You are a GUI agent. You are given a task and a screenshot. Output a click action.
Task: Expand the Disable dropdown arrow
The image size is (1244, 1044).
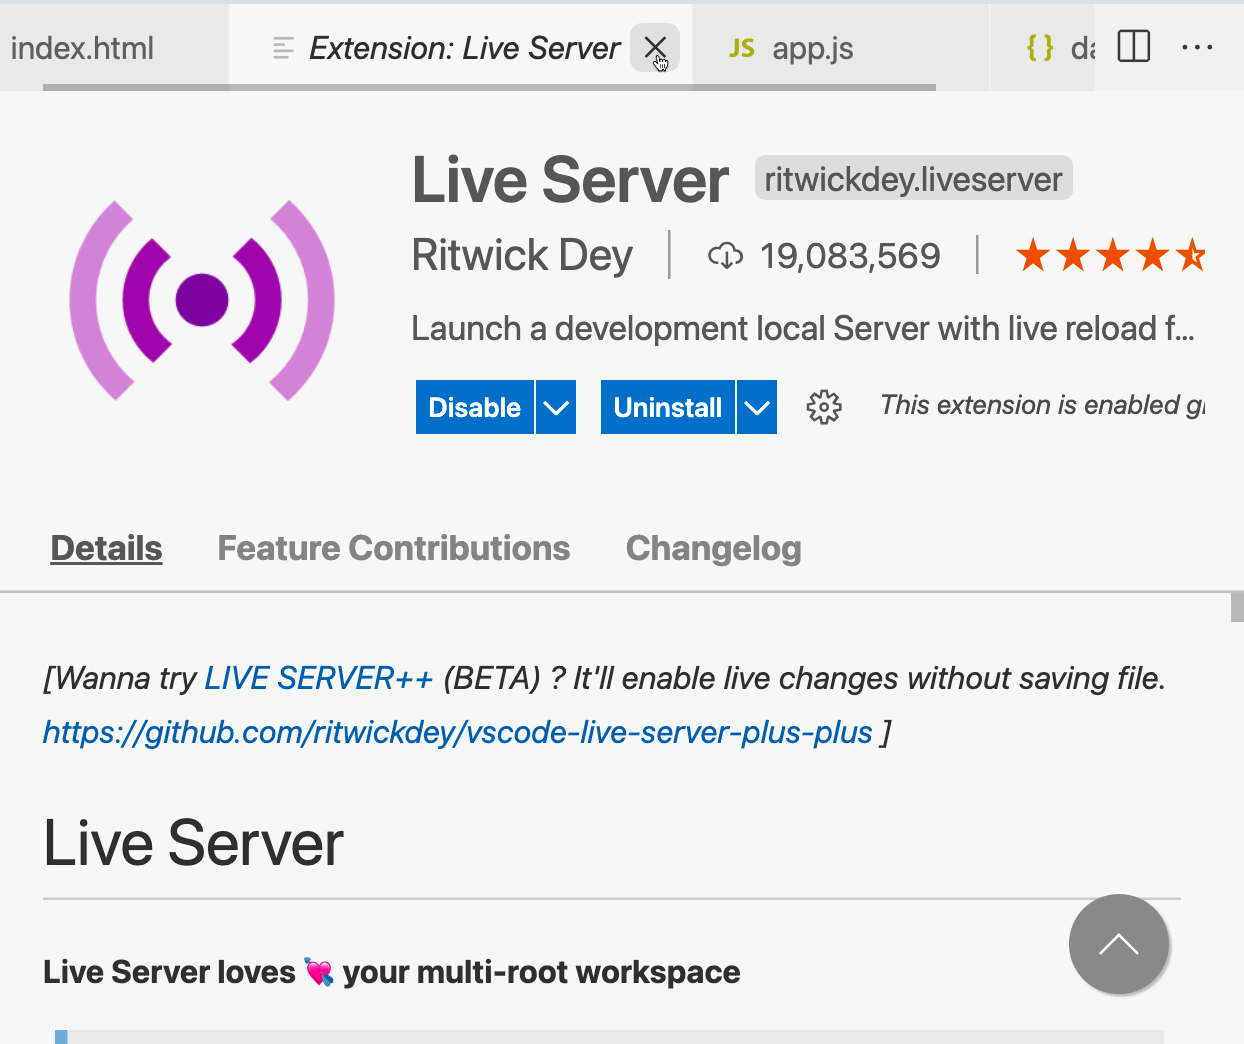[x=556, y=407]
